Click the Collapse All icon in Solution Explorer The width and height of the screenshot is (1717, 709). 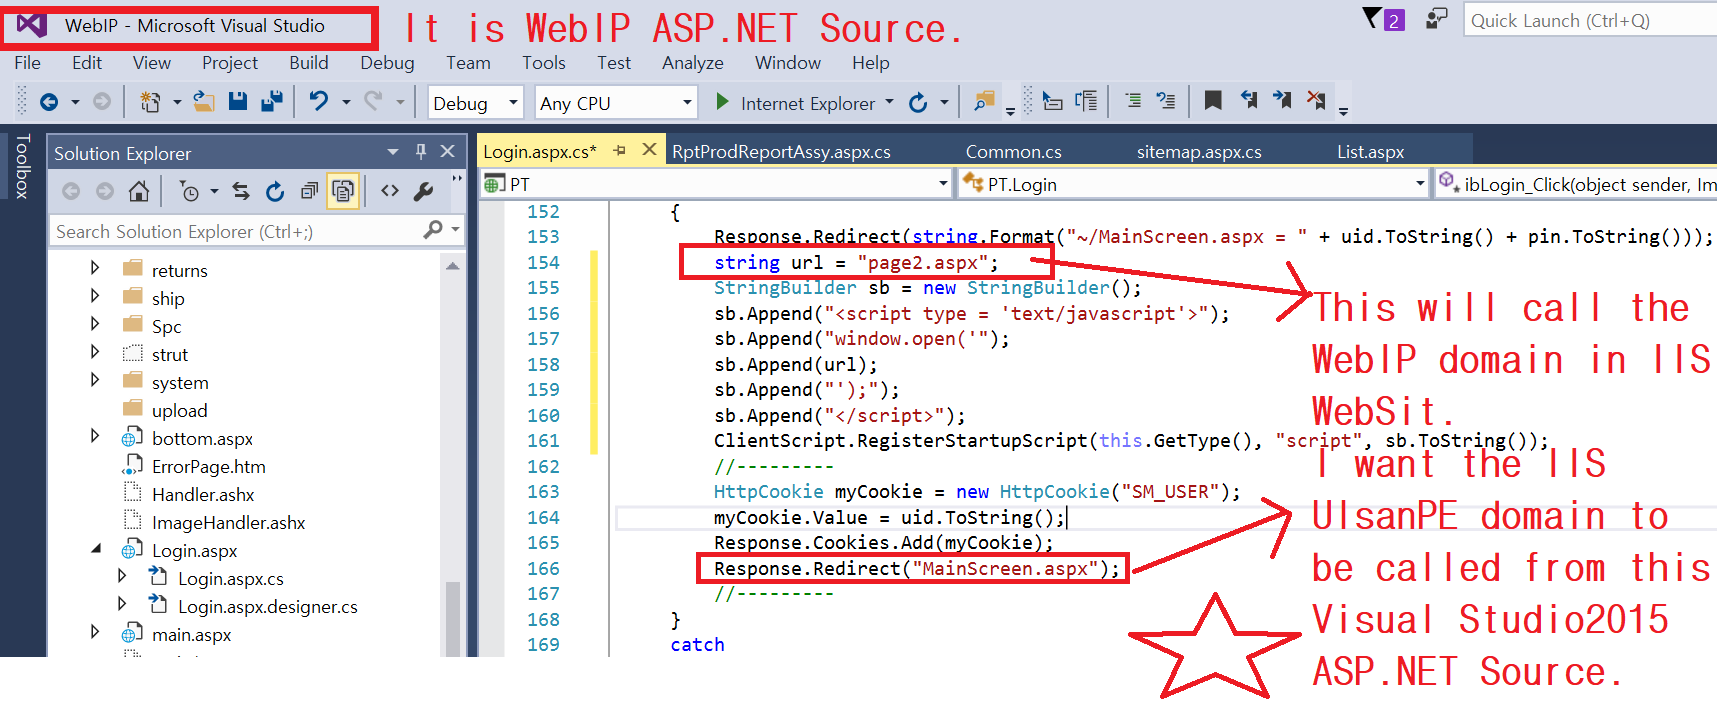(310, 191)
